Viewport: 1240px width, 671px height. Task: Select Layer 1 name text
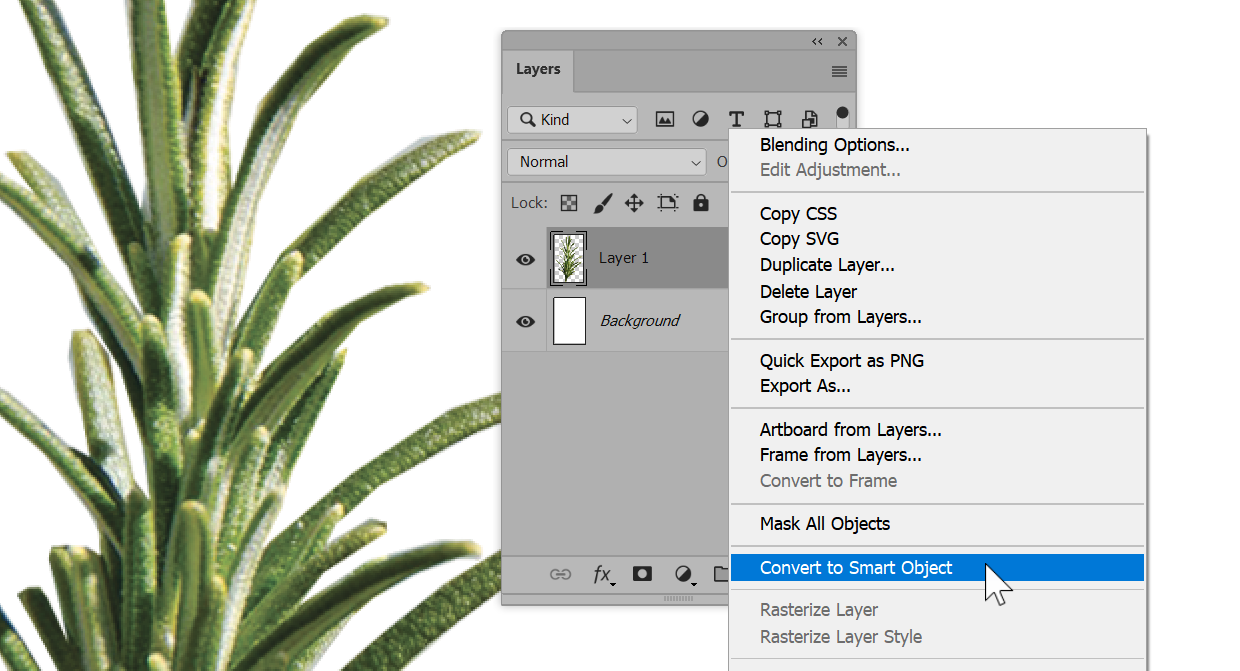click(x=624, y=258)
